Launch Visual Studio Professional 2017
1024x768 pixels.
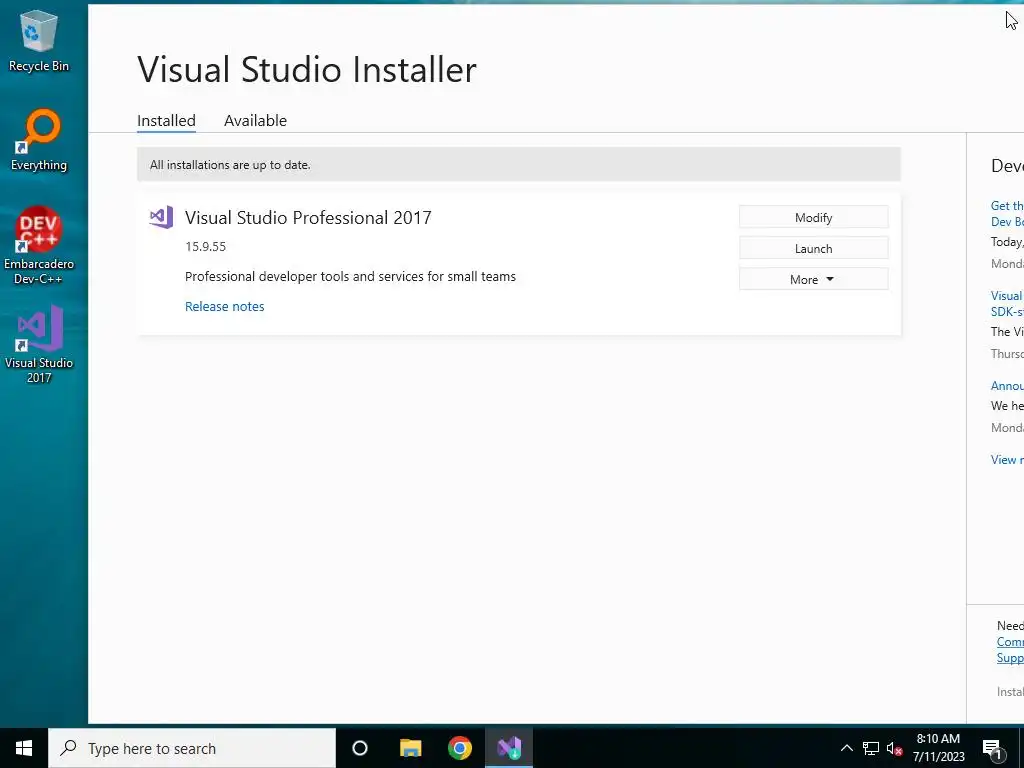tap(814, 248)
